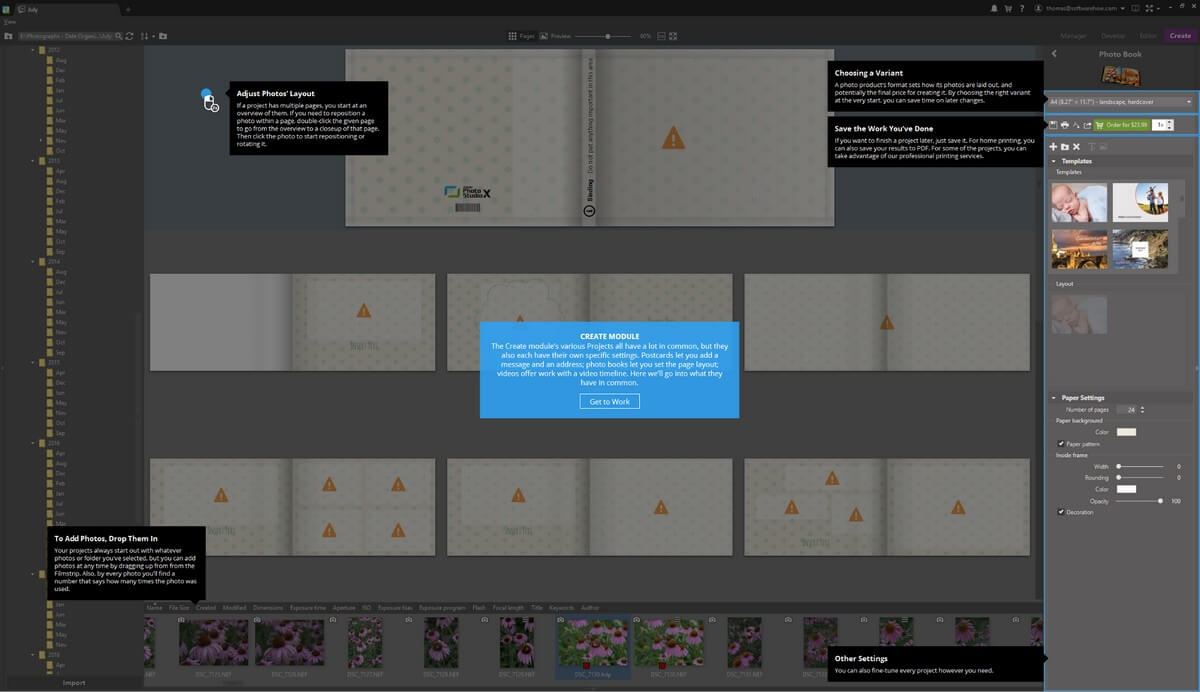
Task: Switch to the Editor module tab
Action: pyautogui.click(x=1148, y=36)
